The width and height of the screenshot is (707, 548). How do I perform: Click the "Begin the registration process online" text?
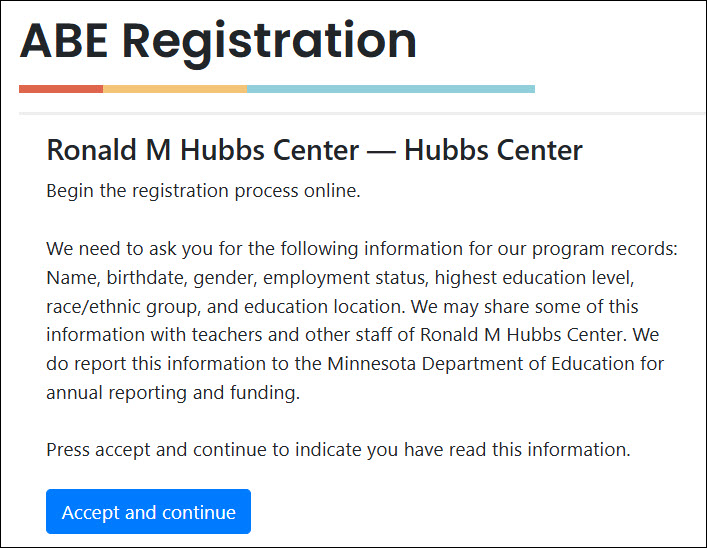point(203,190)
